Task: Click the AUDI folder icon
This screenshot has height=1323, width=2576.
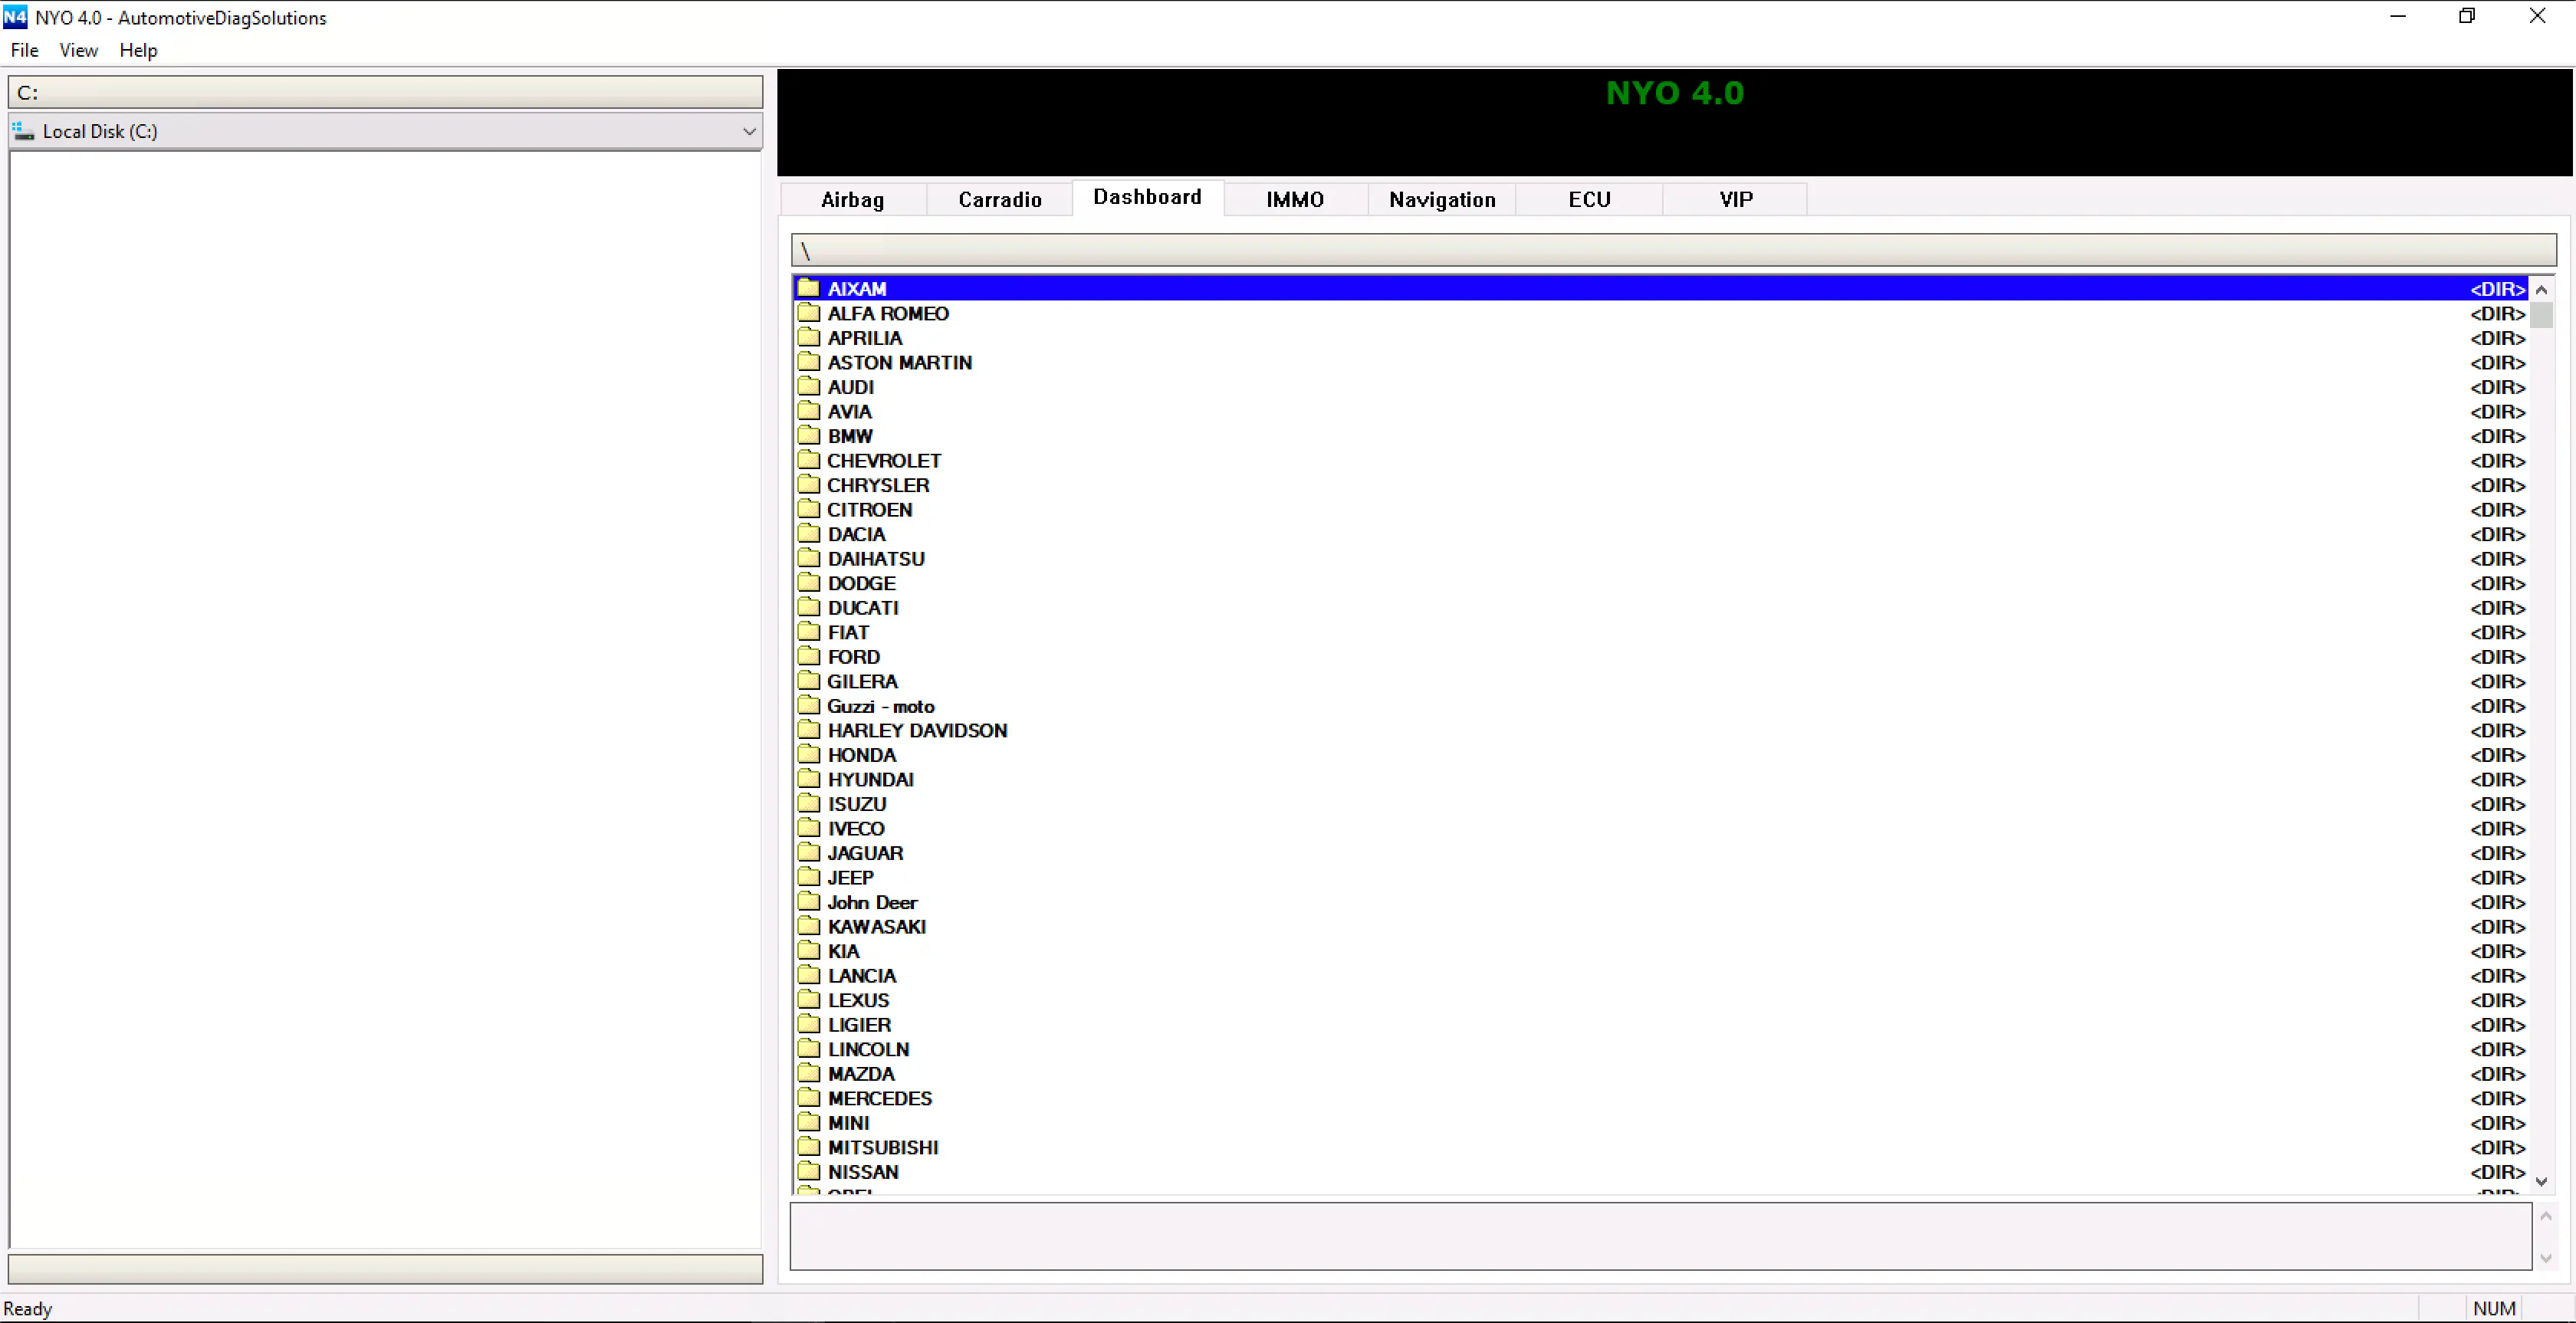Action: 808,386
